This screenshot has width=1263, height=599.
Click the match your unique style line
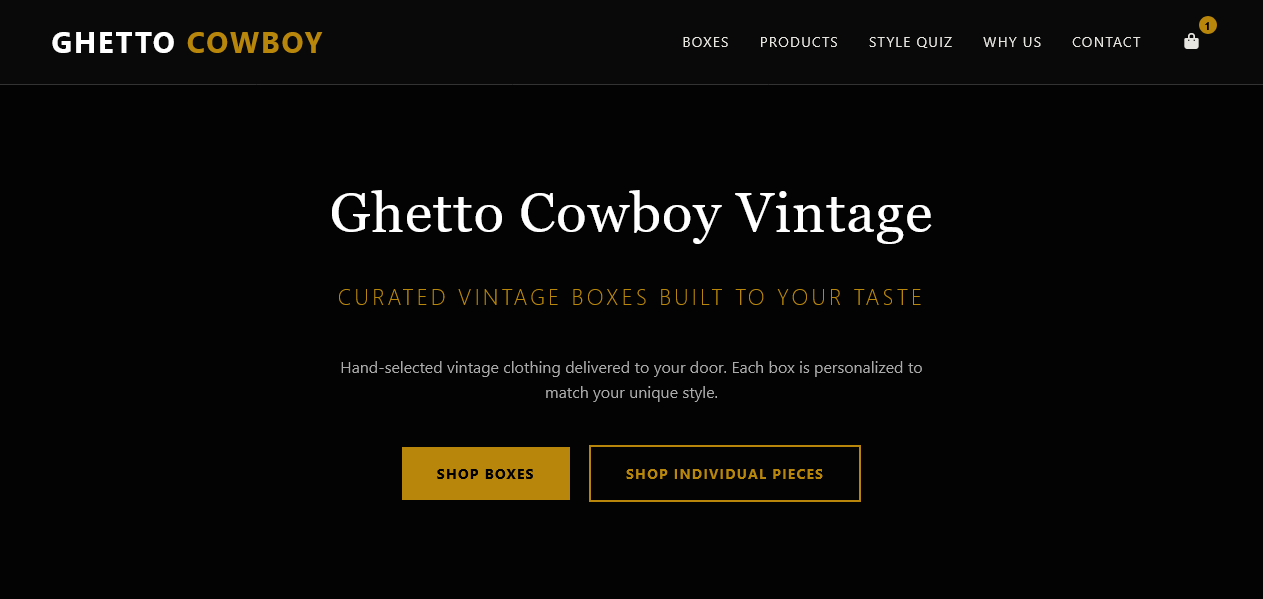(x=631, y=393)
